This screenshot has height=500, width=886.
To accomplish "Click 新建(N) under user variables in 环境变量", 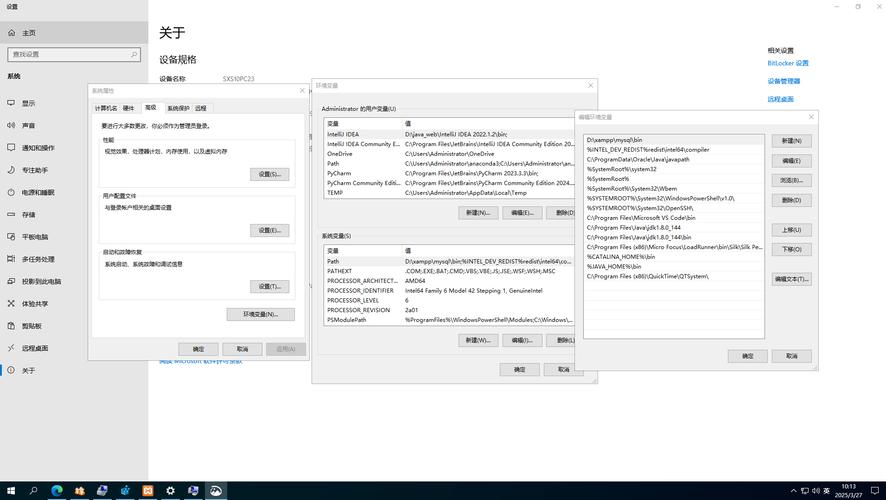I will [x=478, y=212].
